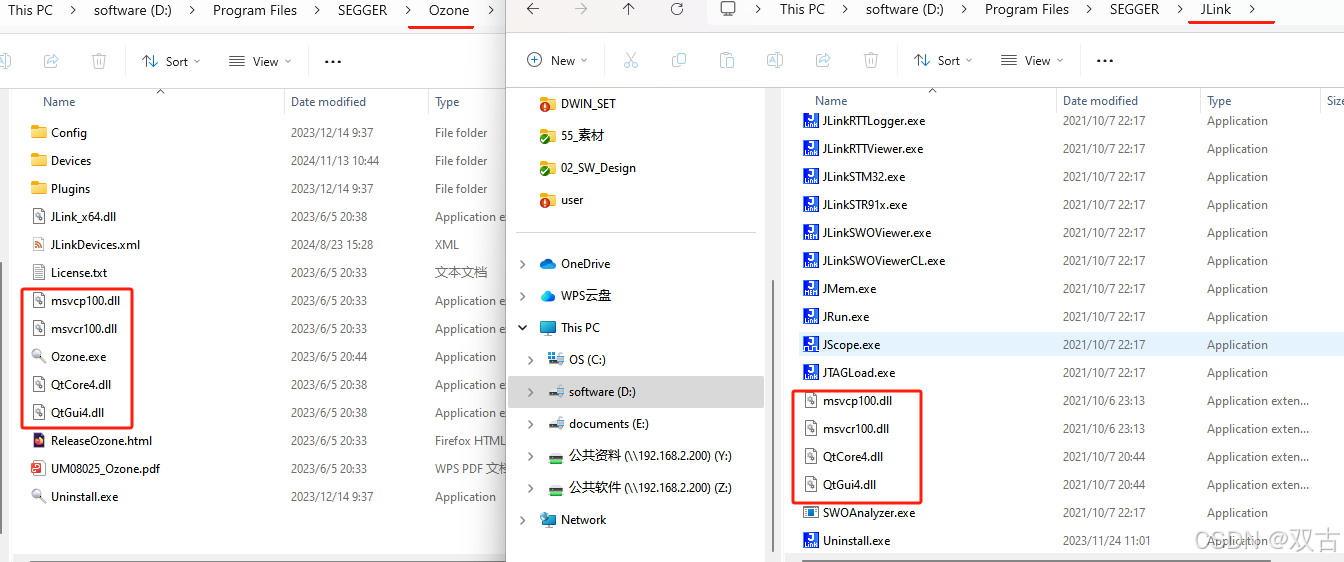This screenshot has height=562, width=1344.
Task: Open the View dropdown in Ozone window
Action: click(259, 61)
